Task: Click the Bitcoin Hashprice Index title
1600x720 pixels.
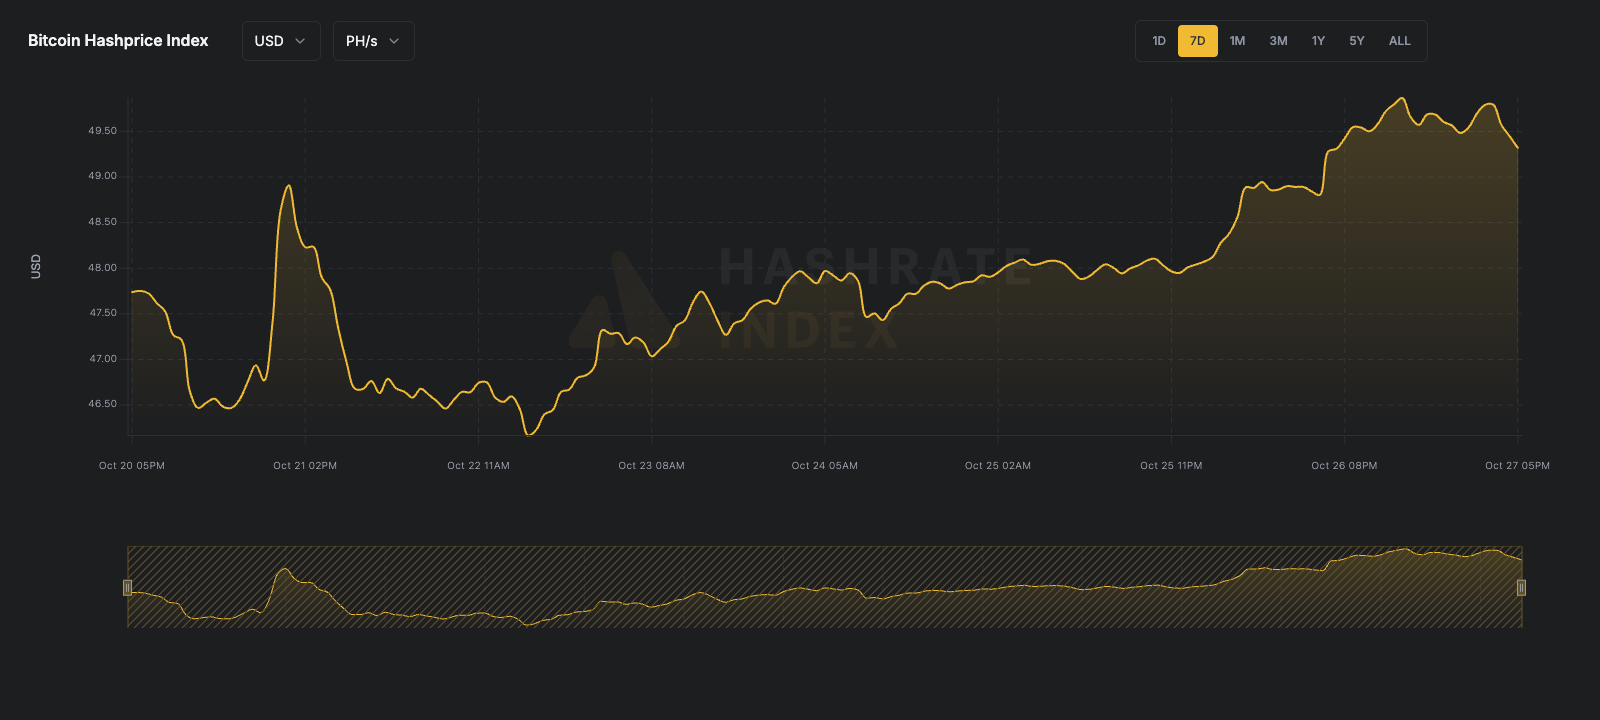Action: point(118,41)
